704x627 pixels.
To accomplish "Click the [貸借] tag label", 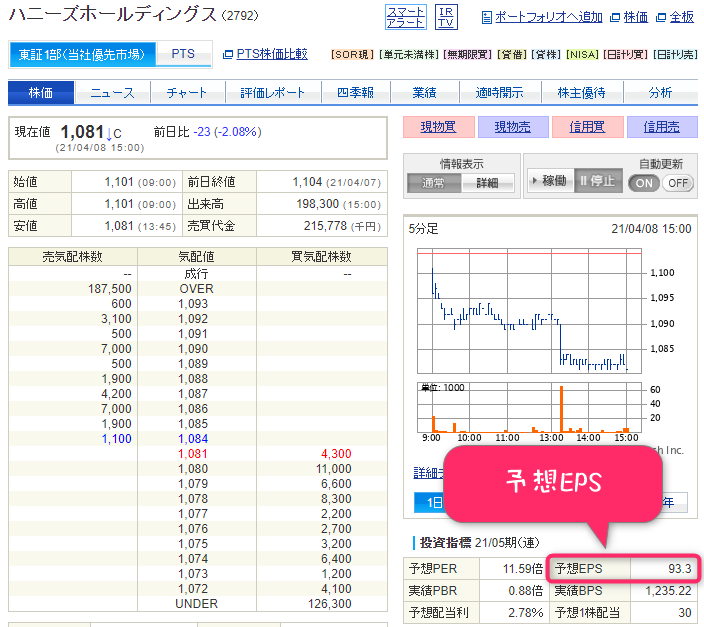I will pyautogui.click(x=512, y=55).
